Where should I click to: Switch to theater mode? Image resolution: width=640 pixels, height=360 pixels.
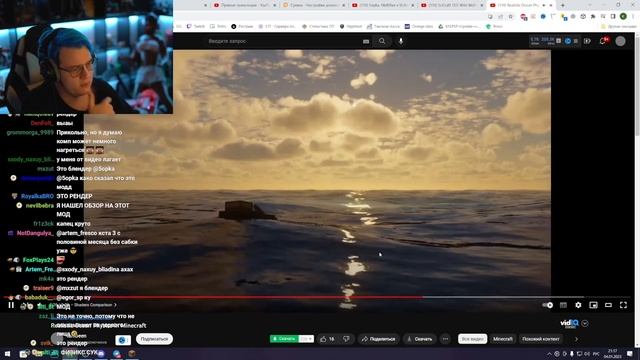pos(608,305)
